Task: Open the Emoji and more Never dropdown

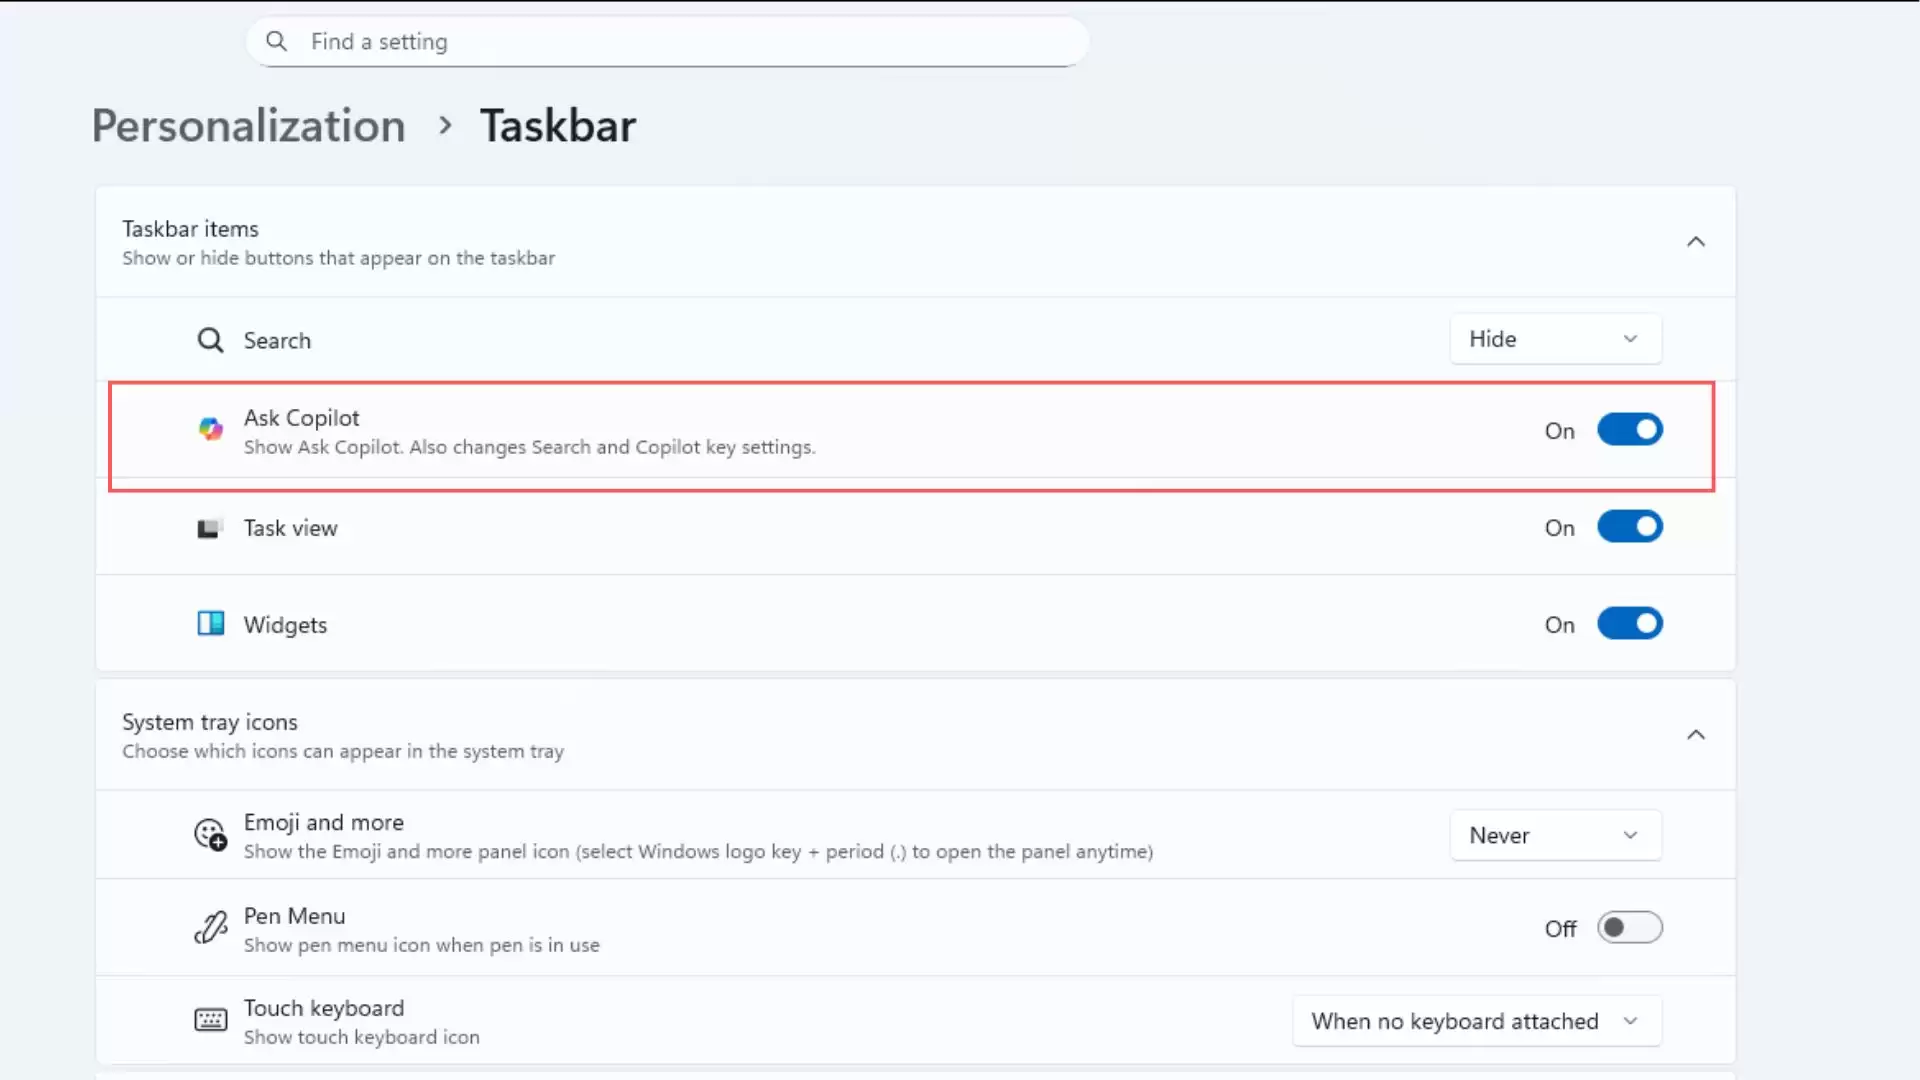Action: pyautogui.click(x=1555, y=835)
